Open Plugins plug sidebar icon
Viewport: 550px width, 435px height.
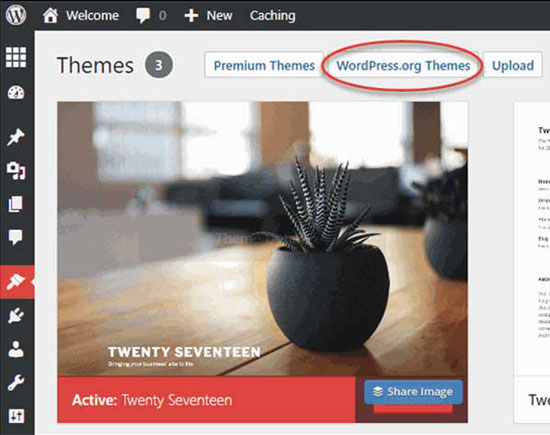tap(16, 315)
